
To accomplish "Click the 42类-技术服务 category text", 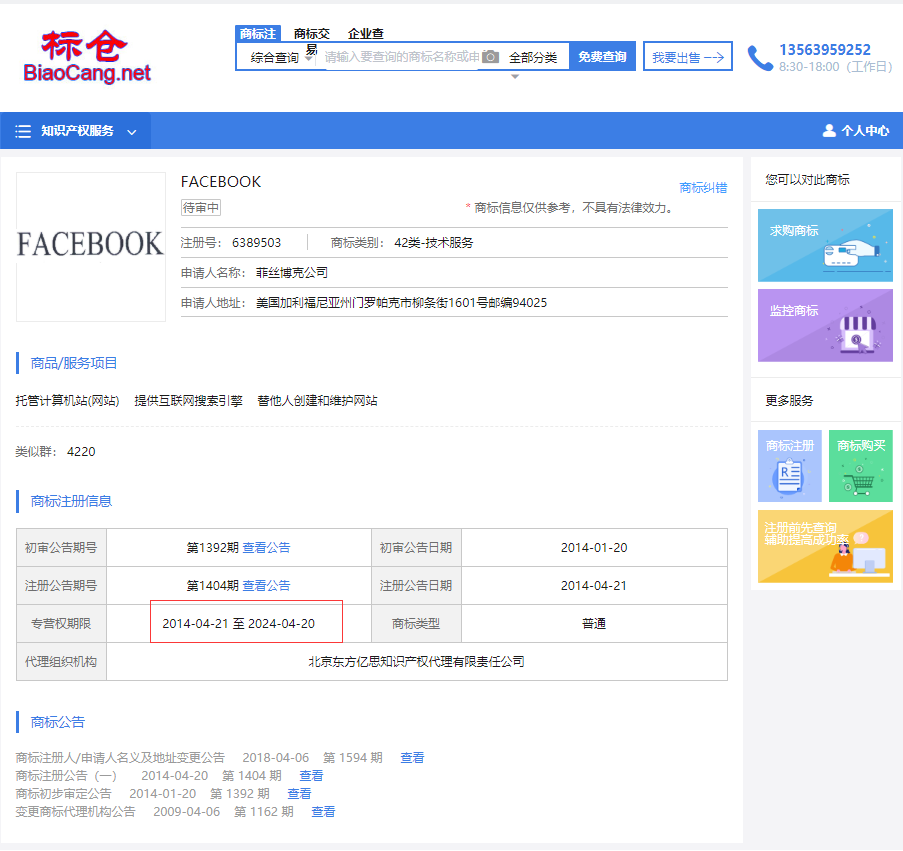I will coord(434,243).
